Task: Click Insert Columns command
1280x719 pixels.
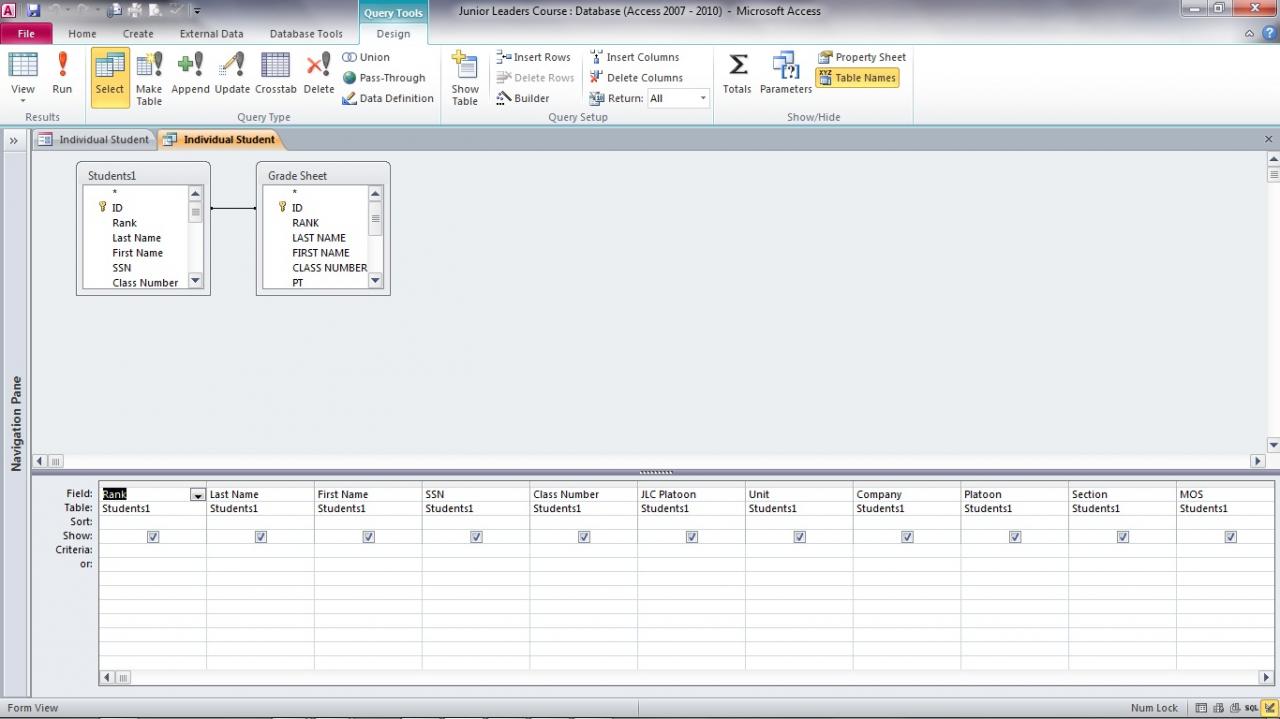Action: click(x=634, y=57)
